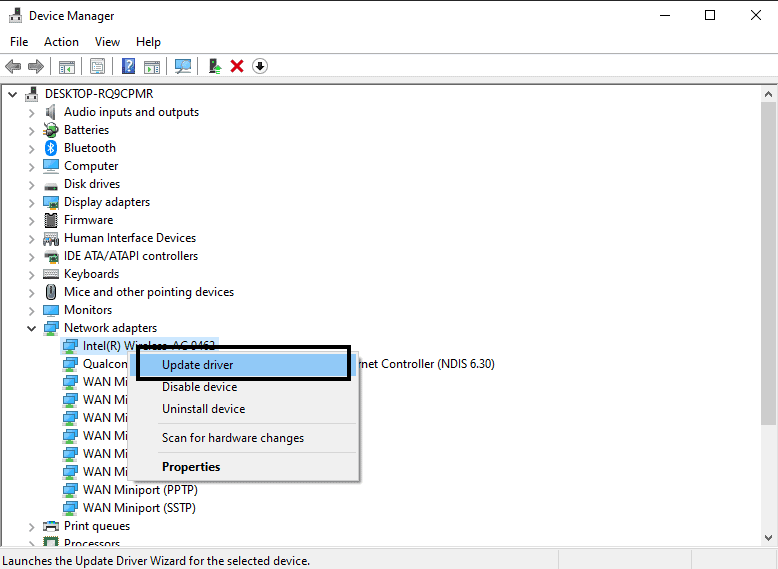The height and width of the screenshot is (569, 778).
Task: Click the Keyboards category icon
Action: (x=51, y=274)
